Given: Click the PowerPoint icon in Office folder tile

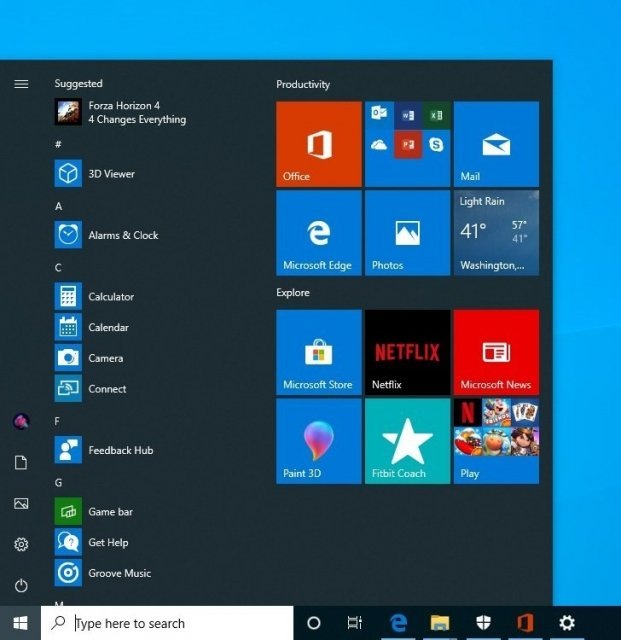Looking at the screenshot, I should pos(408,144).
